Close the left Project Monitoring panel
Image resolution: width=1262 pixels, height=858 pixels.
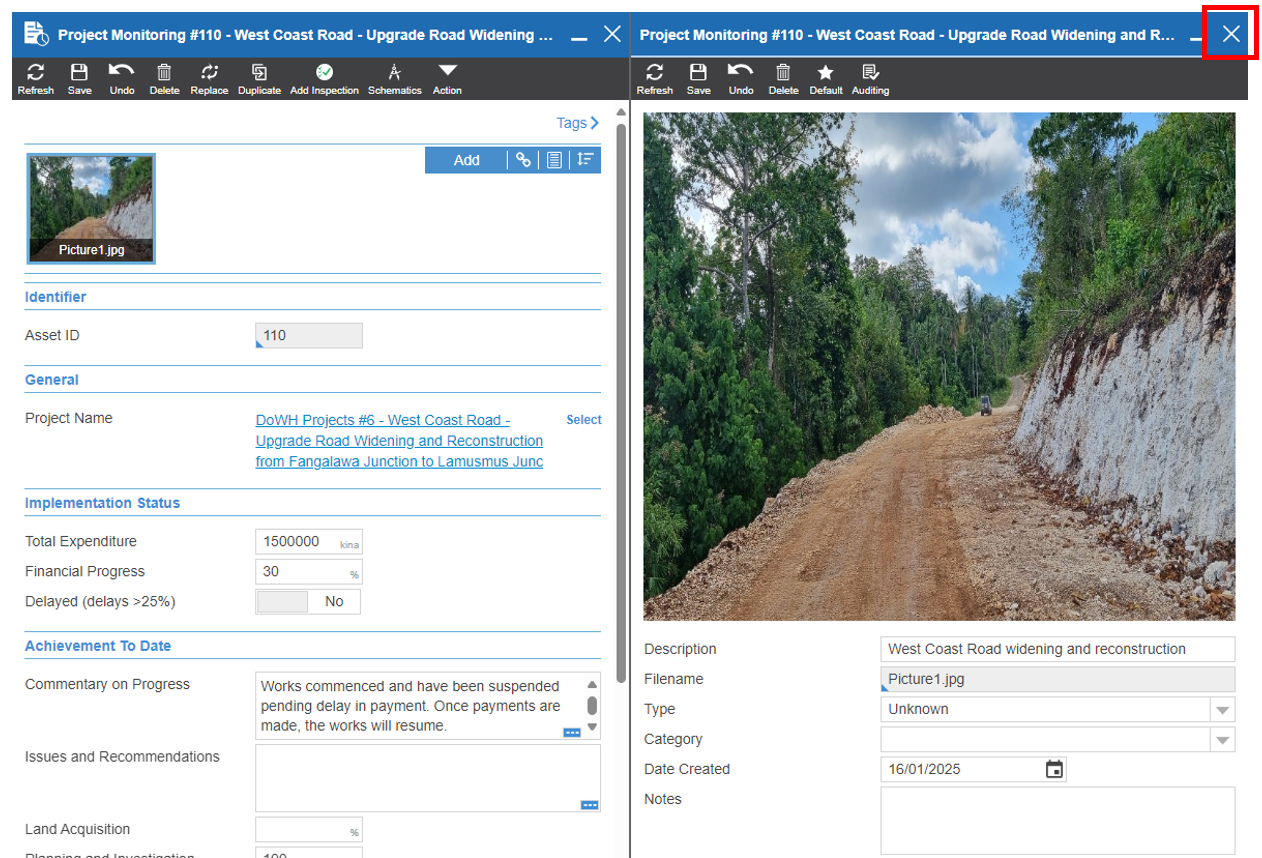click(613, 34)
